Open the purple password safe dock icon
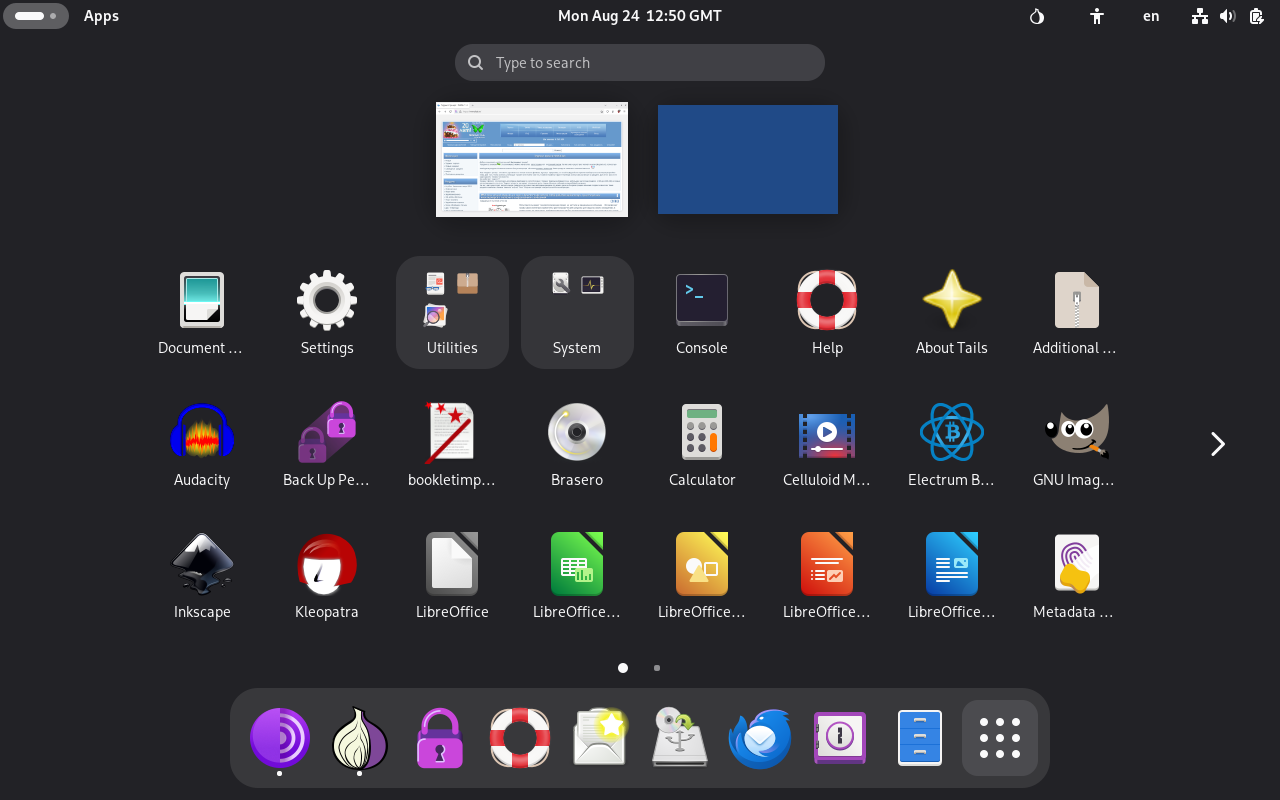This screenshot has width=1280, height=800. [x=840, y=738]
